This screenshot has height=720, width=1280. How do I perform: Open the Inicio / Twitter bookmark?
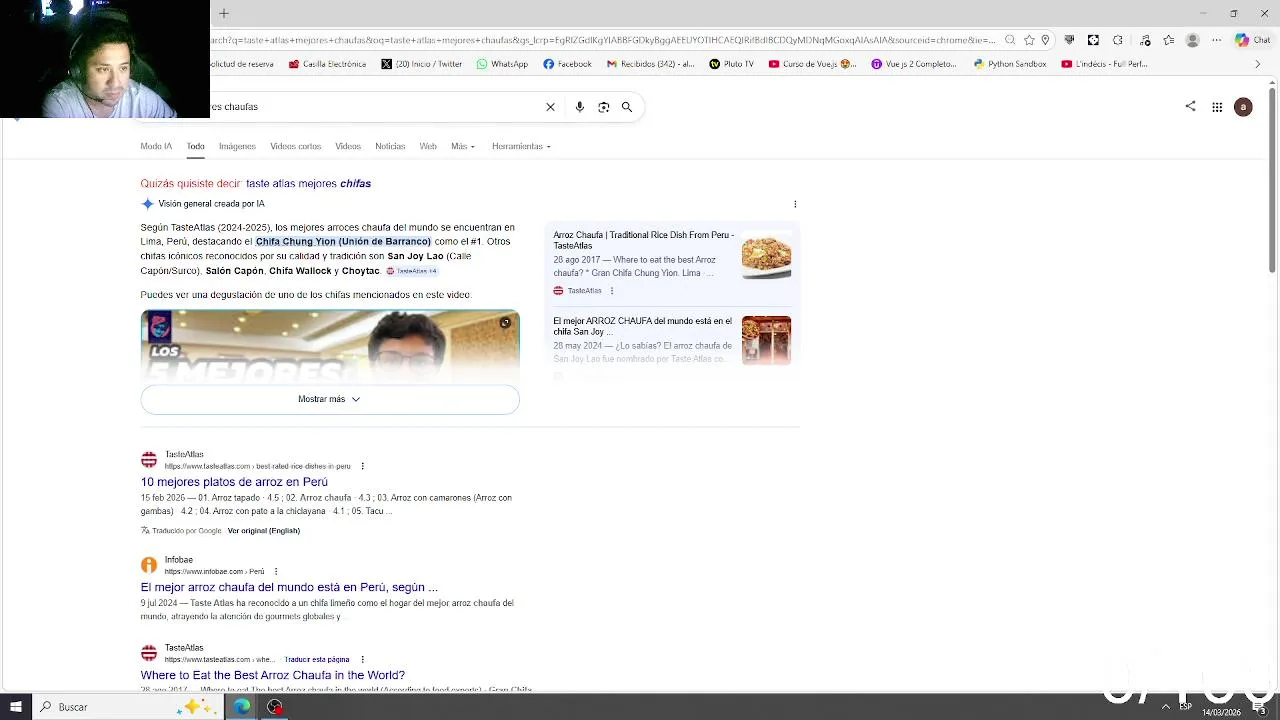point(422,64)
